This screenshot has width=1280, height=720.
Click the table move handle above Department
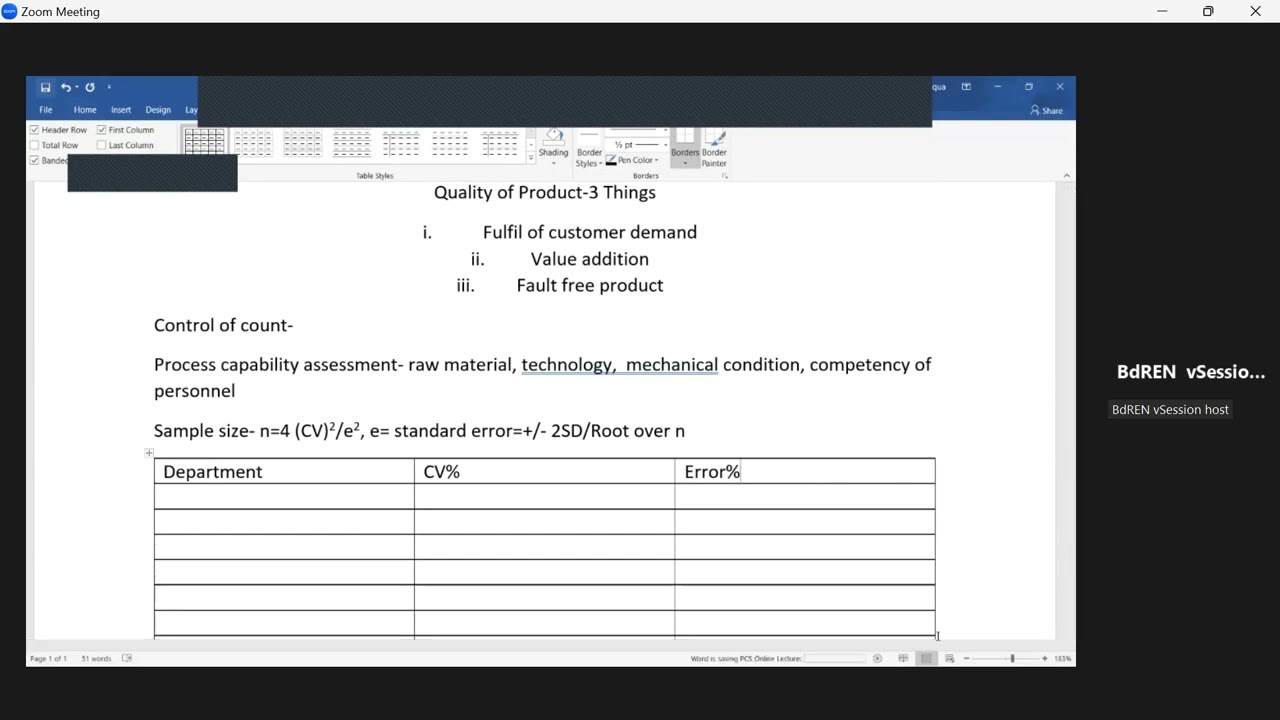point(149,453)
